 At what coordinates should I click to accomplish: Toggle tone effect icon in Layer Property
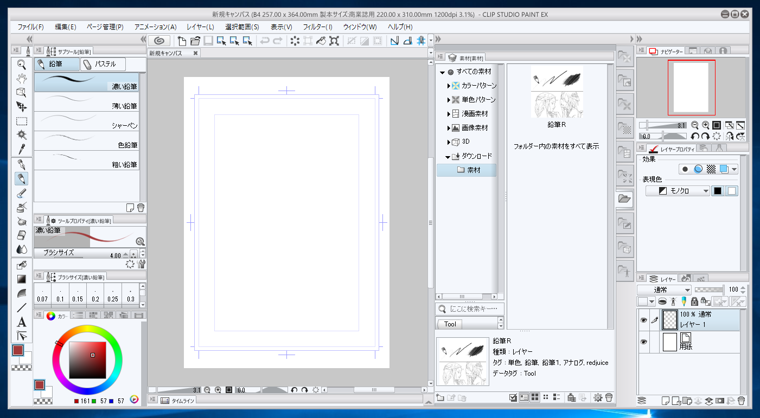(711, 169)
